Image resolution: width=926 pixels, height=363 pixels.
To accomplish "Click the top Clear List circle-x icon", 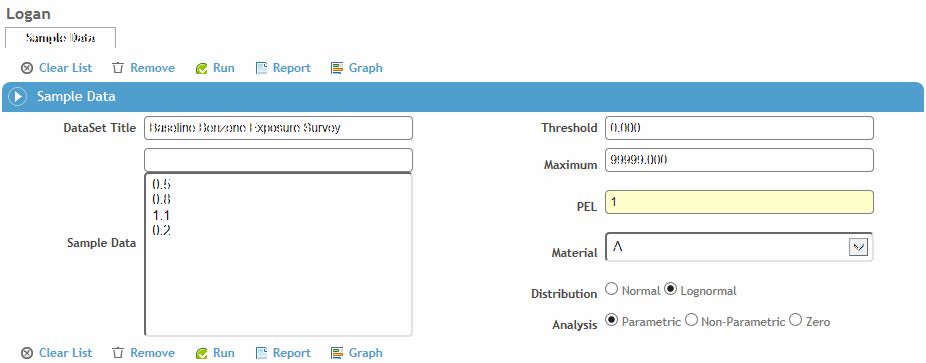I will point(27,68).
